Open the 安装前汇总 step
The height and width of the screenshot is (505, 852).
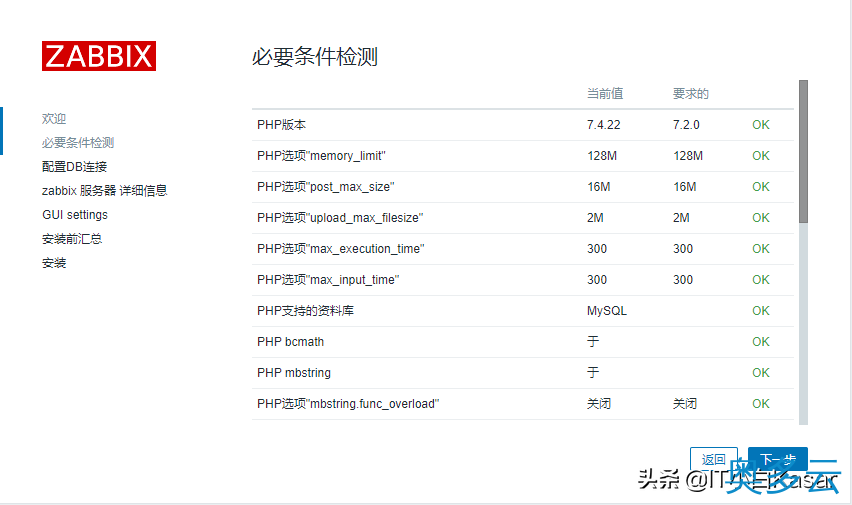72,239
